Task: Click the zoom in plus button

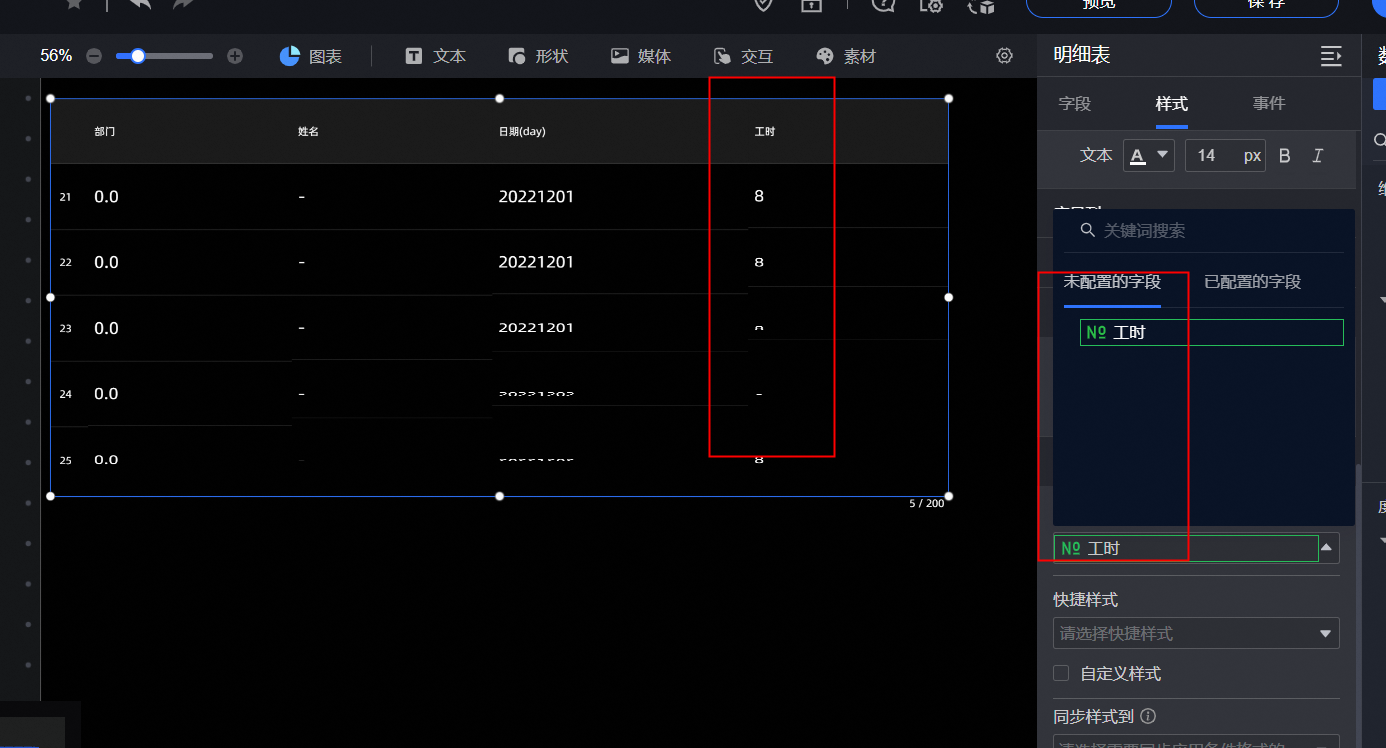Action: (x=235, y=56)
